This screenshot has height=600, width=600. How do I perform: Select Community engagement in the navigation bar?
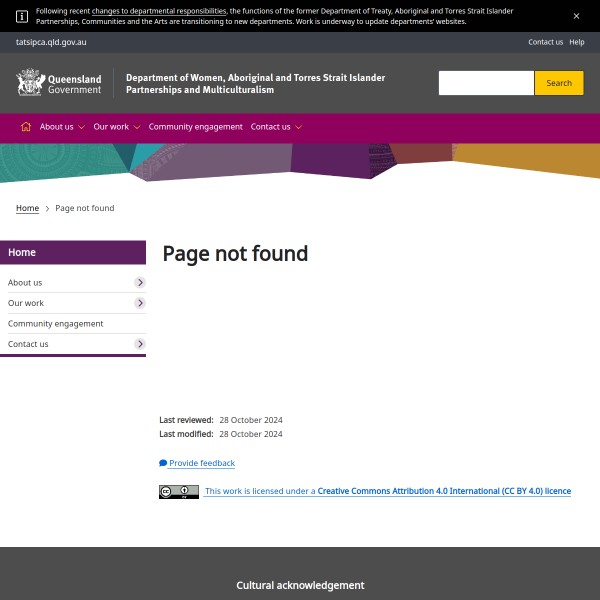pos(195,127)
